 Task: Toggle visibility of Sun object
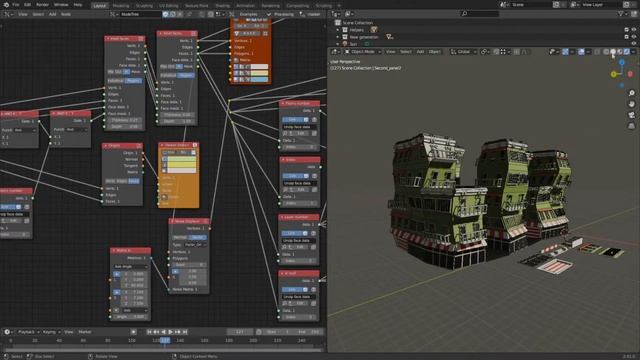pyautogui.click(x=634, y=44)
